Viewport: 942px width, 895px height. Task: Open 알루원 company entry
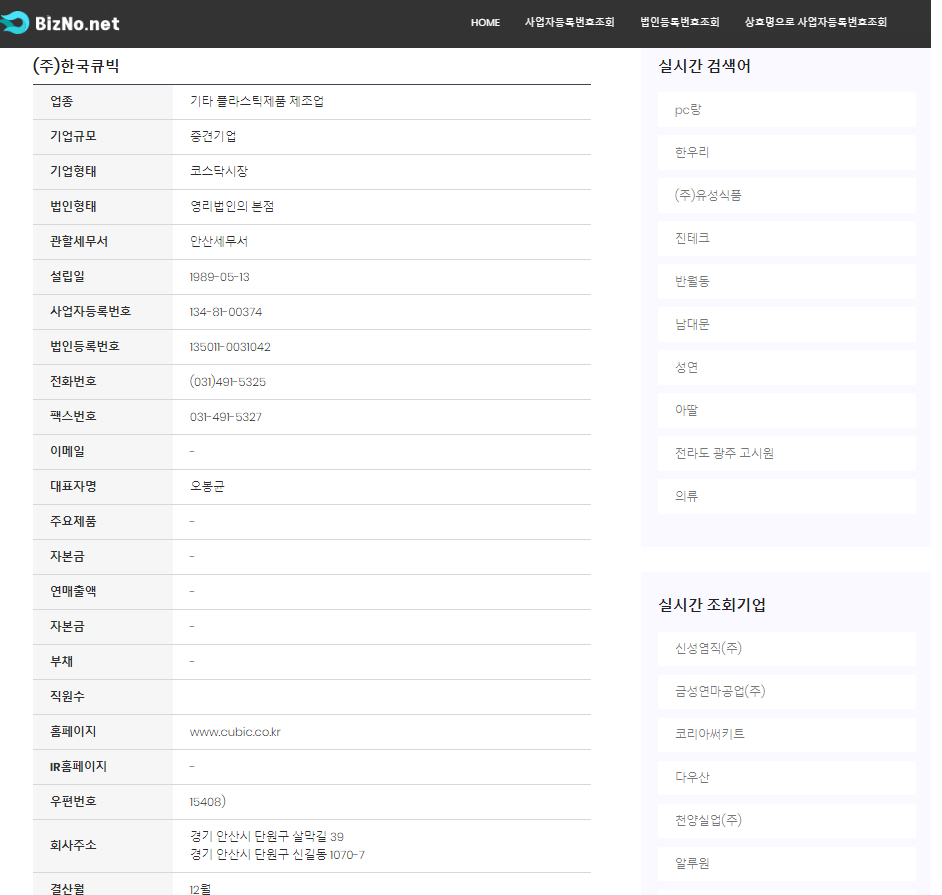pos(786,864)
